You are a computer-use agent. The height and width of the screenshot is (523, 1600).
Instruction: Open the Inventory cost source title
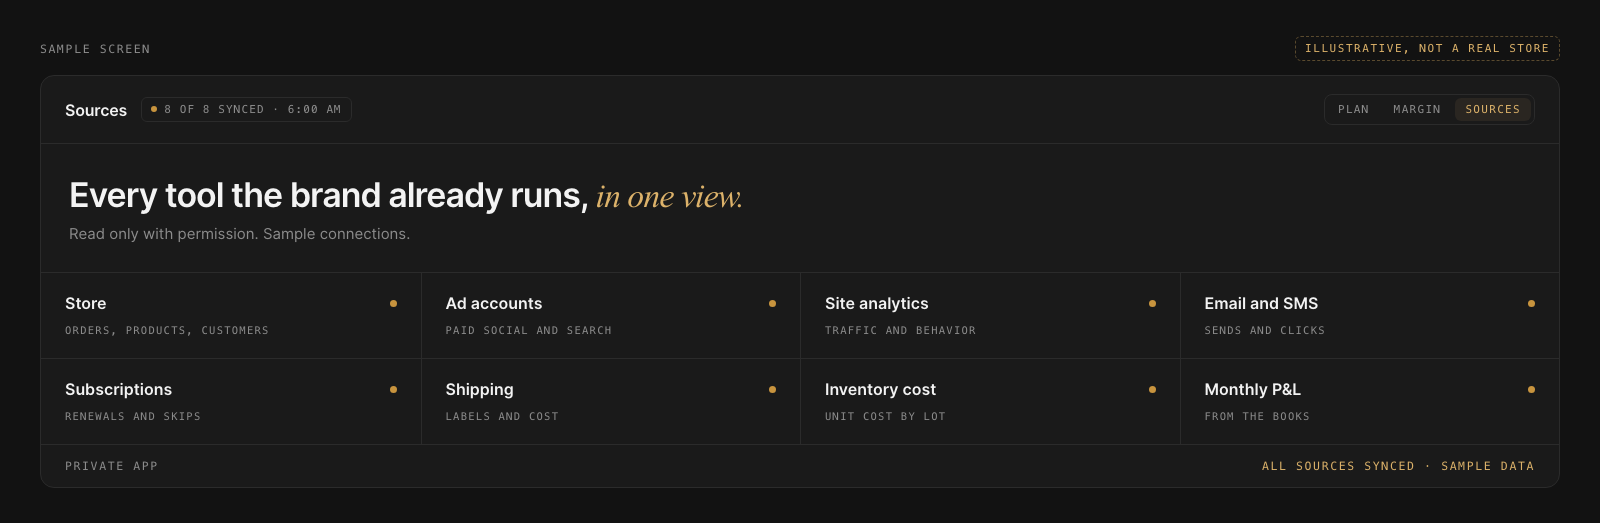pyautogui.click(x=880, y=389)
